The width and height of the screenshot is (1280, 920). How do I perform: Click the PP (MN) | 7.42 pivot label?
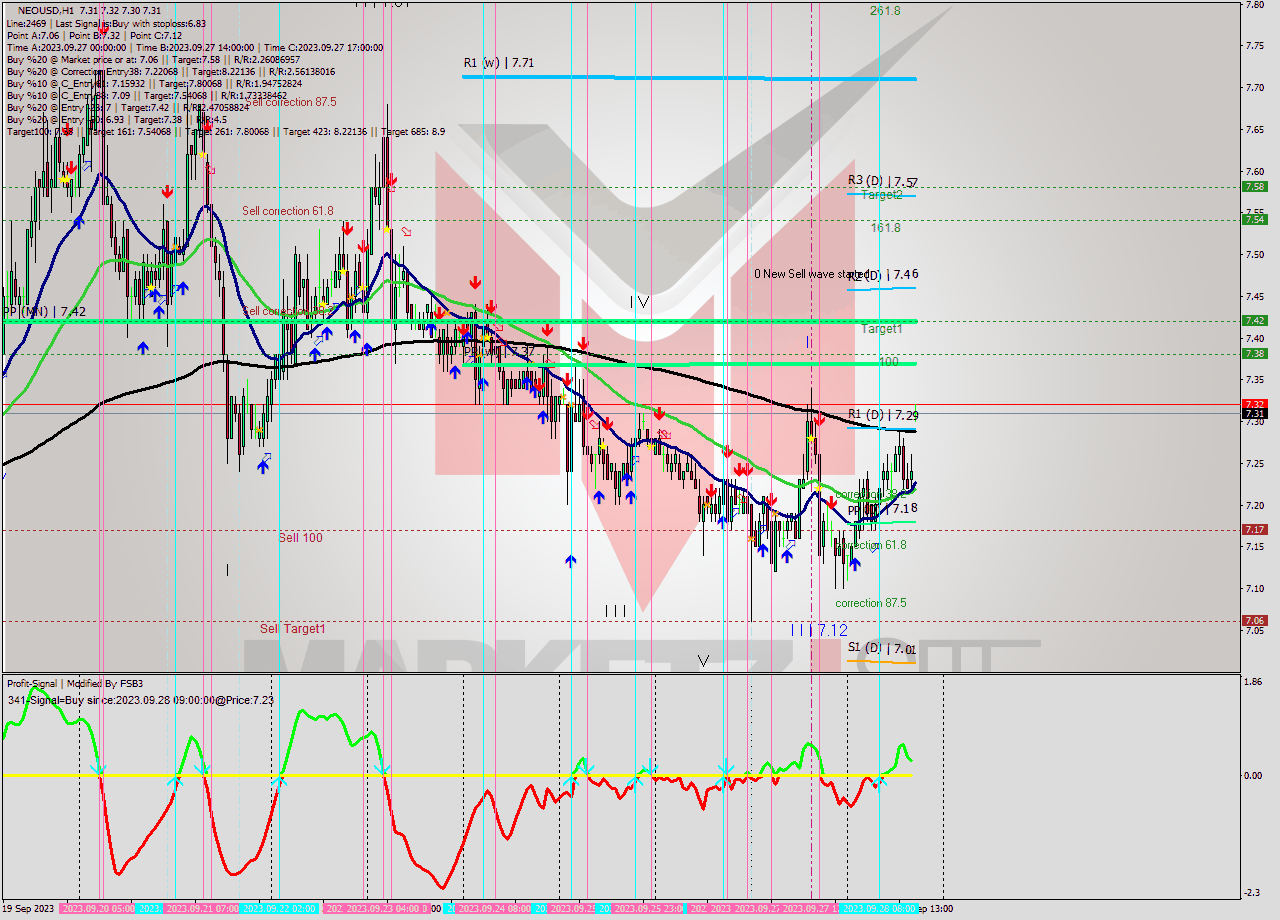[x=44, y=312]
